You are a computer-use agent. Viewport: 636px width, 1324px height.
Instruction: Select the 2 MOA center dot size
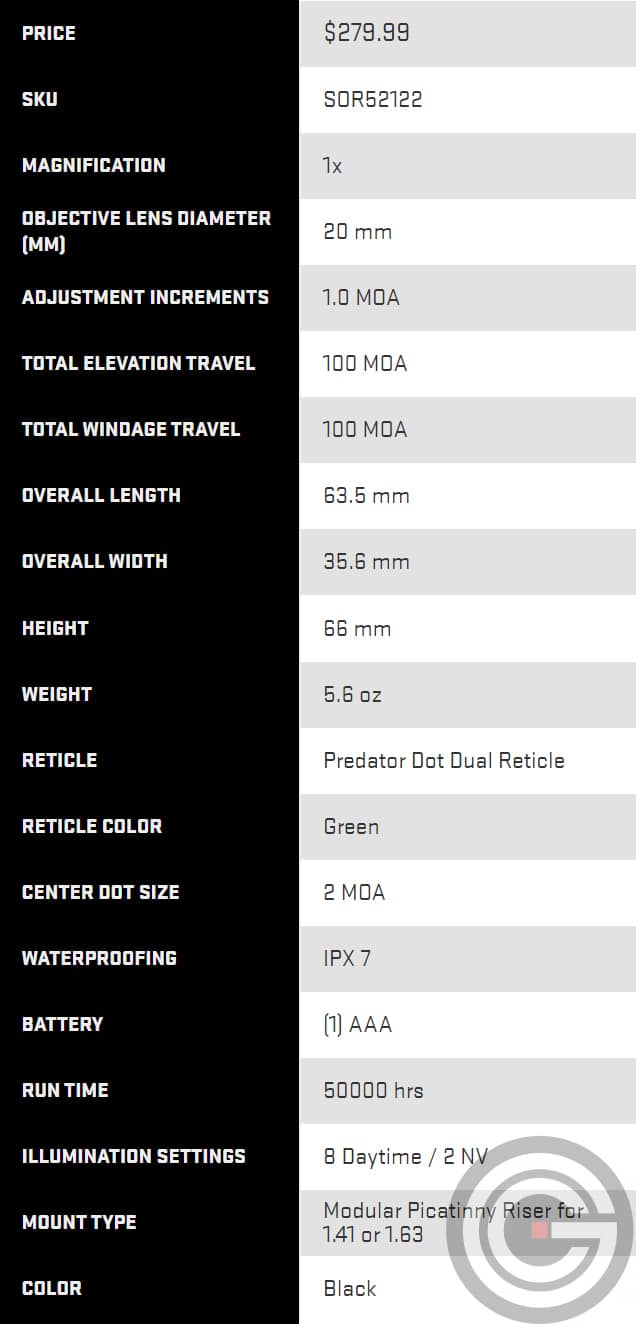[x=354, y=892]
